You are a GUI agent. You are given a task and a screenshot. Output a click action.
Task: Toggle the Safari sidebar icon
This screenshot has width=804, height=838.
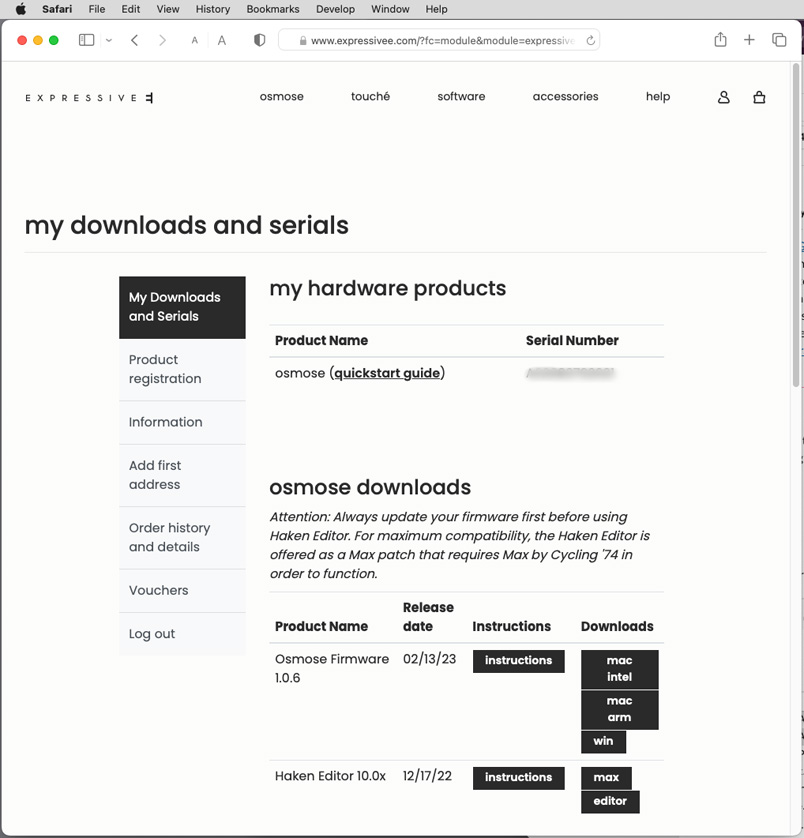(86, 40)
